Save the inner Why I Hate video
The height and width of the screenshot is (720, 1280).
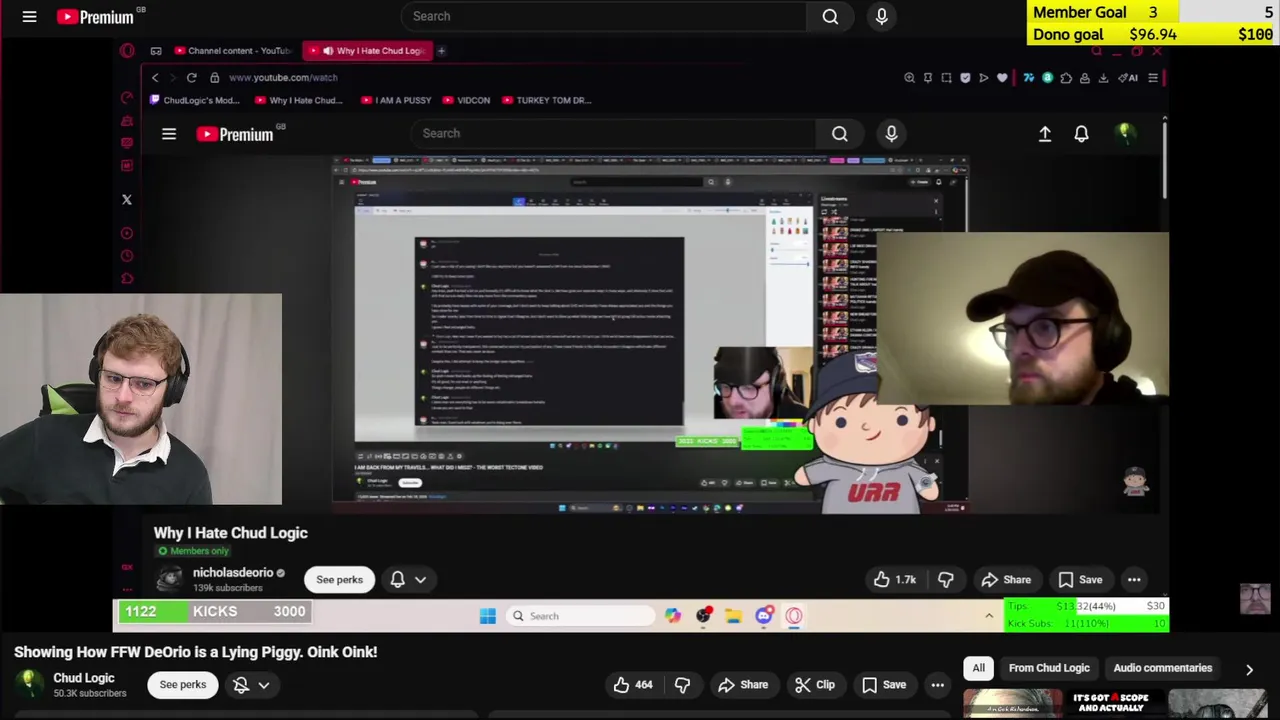point(1080,580)
